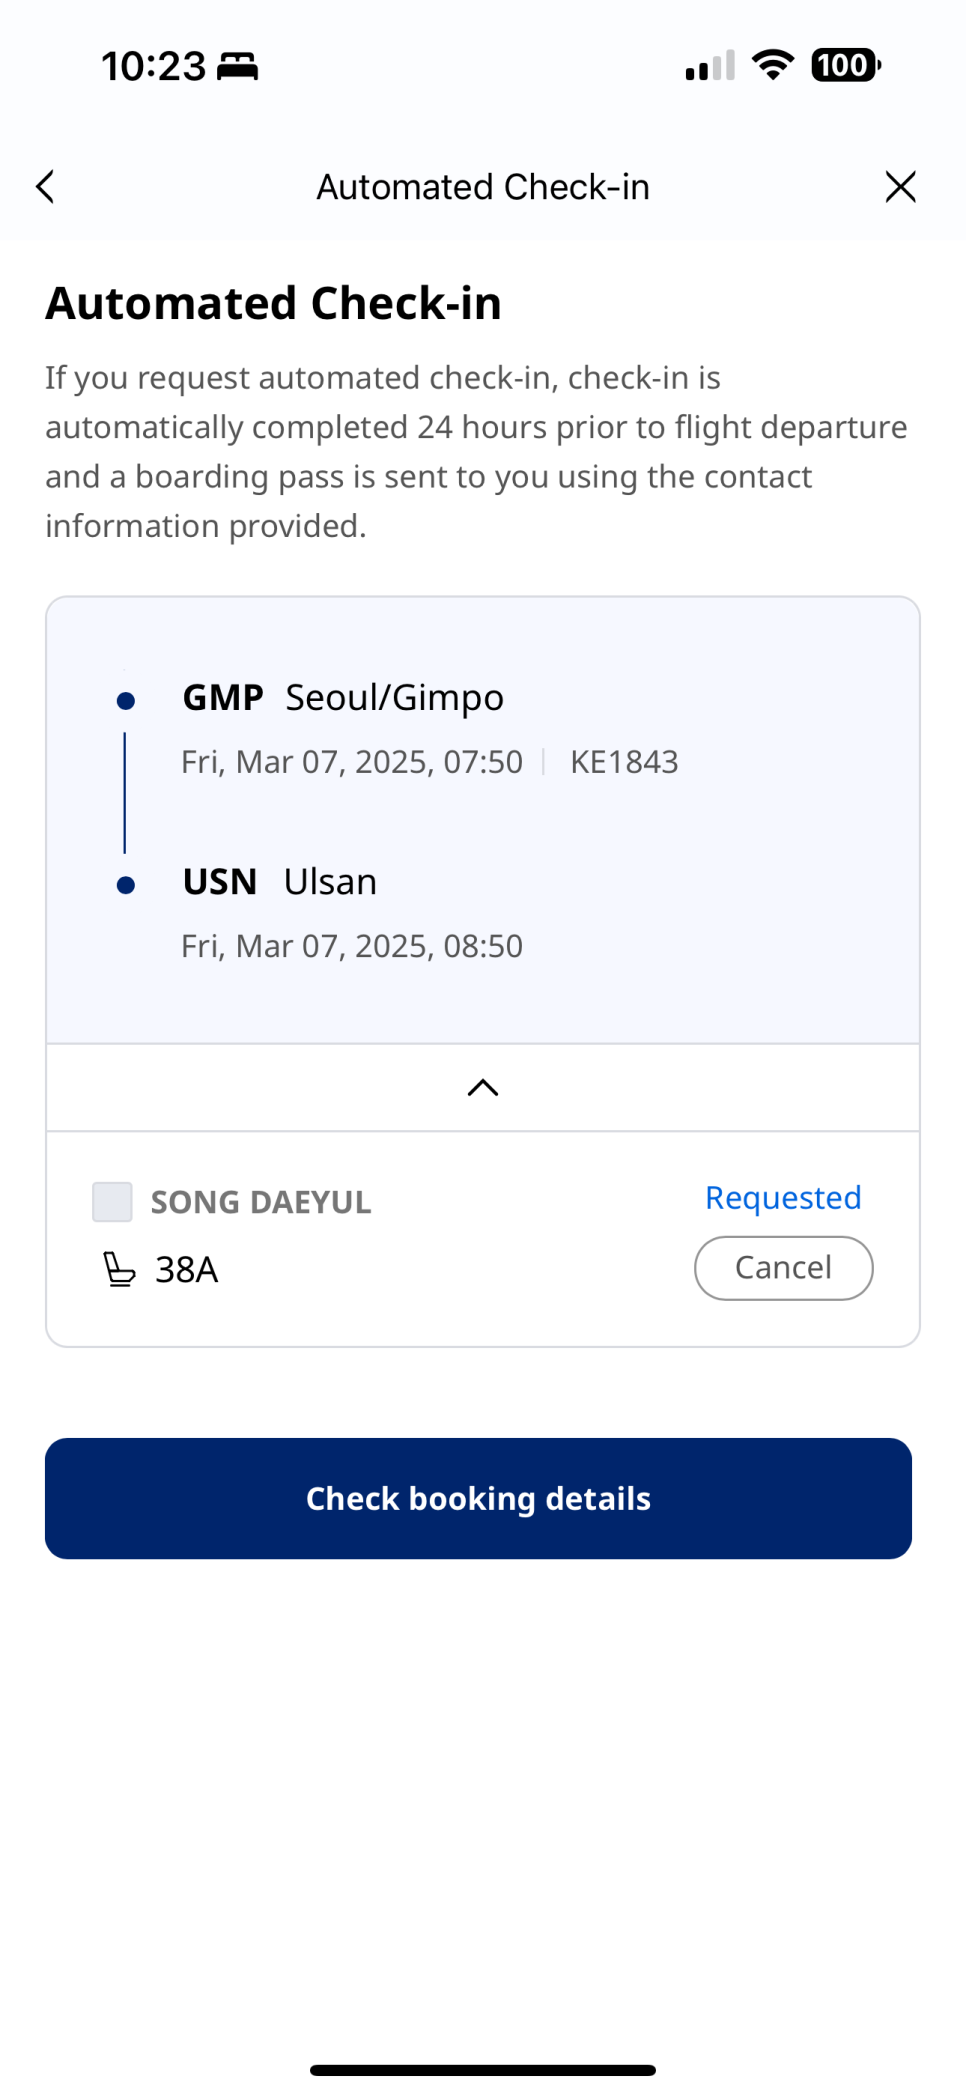
Task: Tap the home indicator bar
Action: (483, 2070)
